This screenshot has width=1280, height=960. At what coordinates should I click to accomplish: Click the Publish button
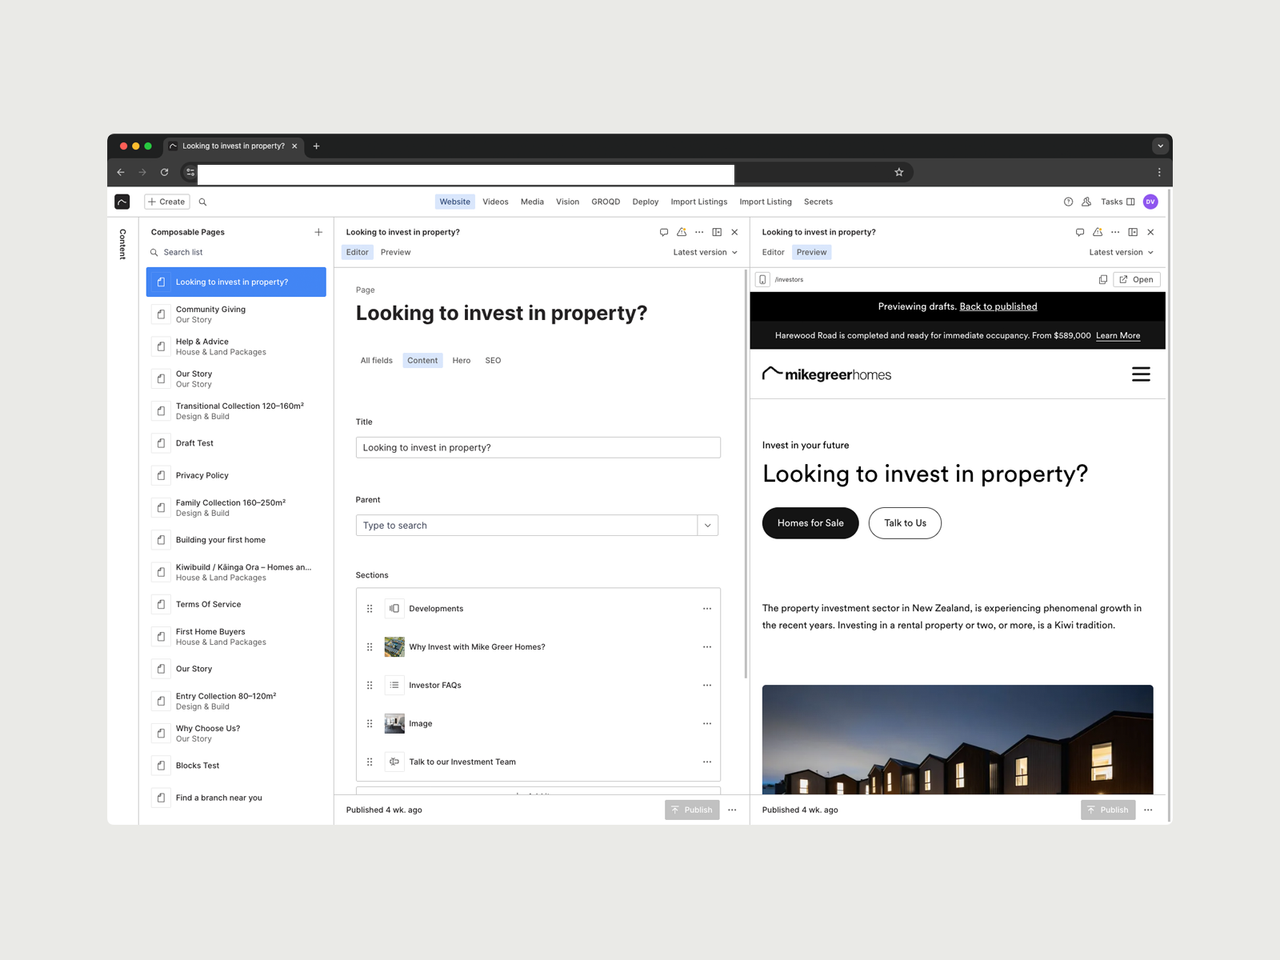pyautogui.click(x=691, y=809)
